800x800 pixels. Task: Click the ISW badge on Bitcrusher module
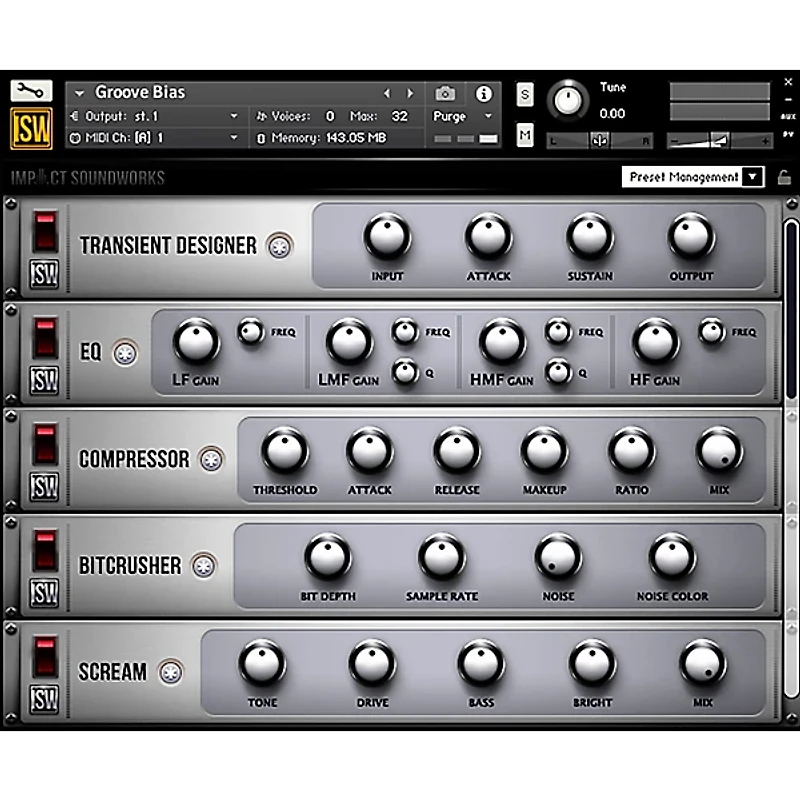[44, 593]
